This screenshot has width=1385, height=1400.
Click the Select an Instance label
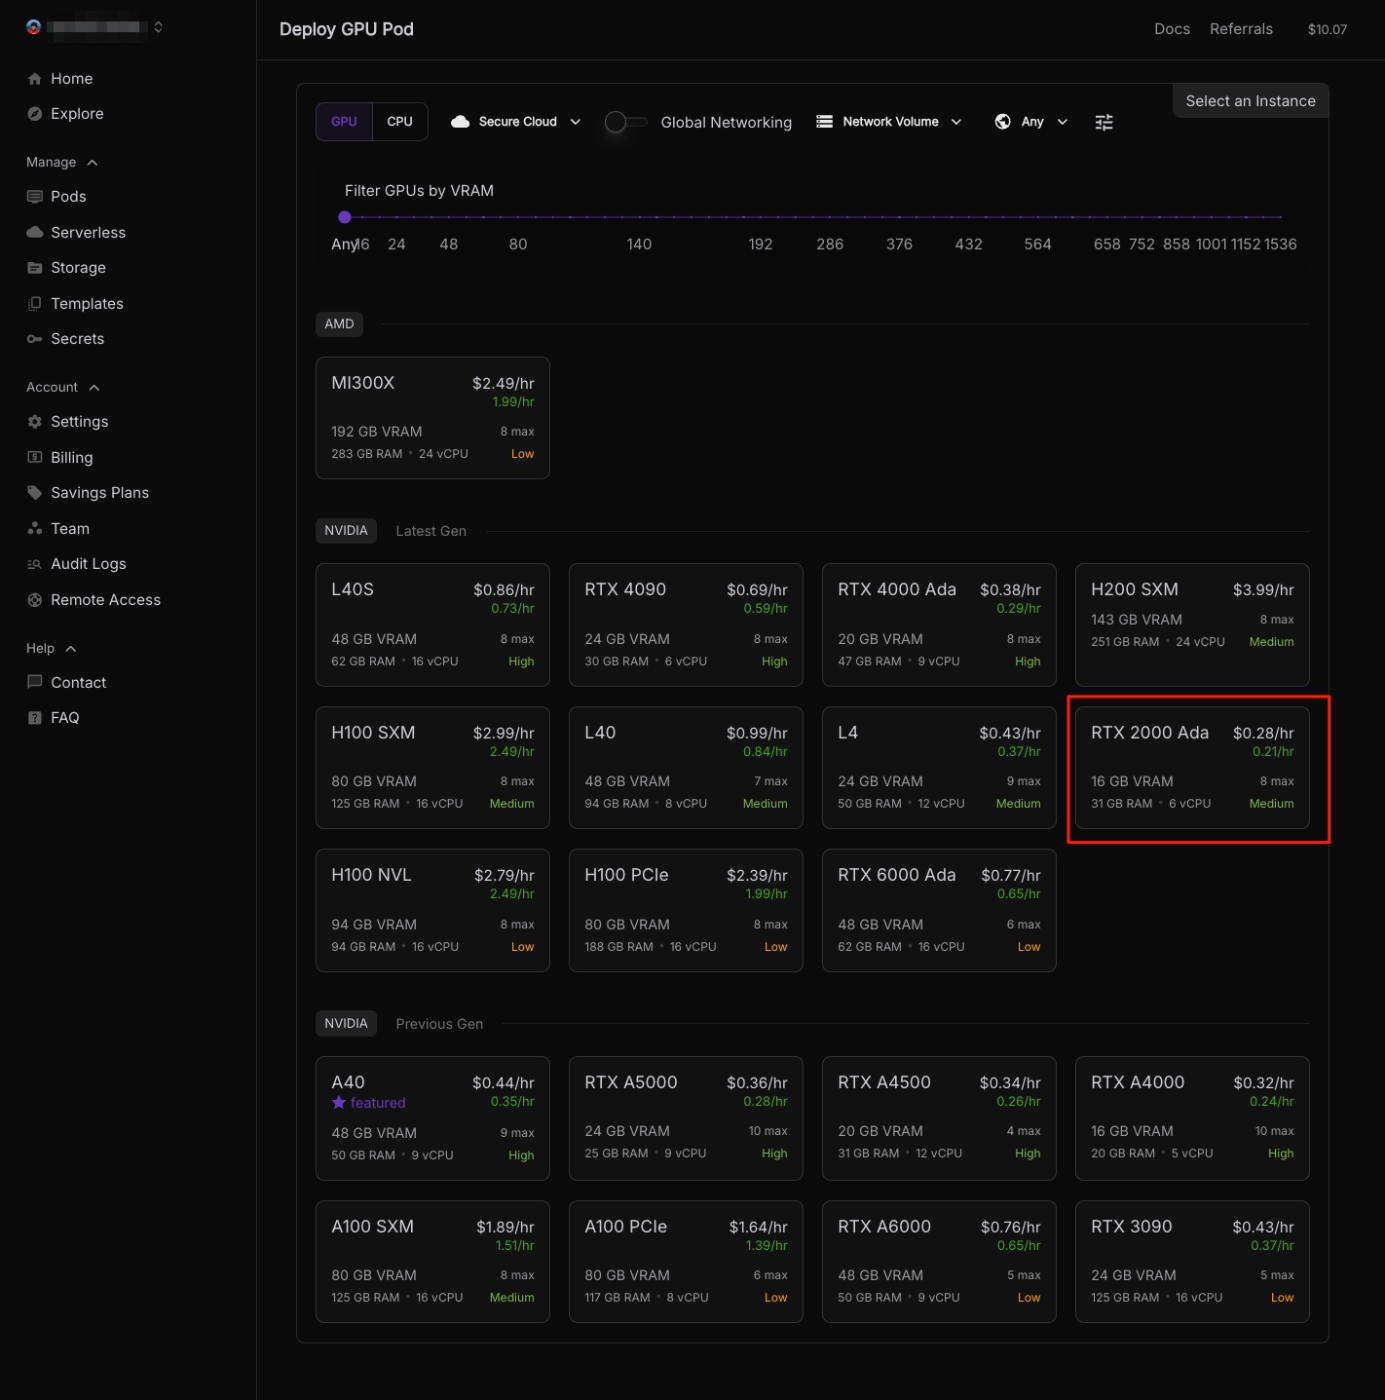coord(1250,101)
